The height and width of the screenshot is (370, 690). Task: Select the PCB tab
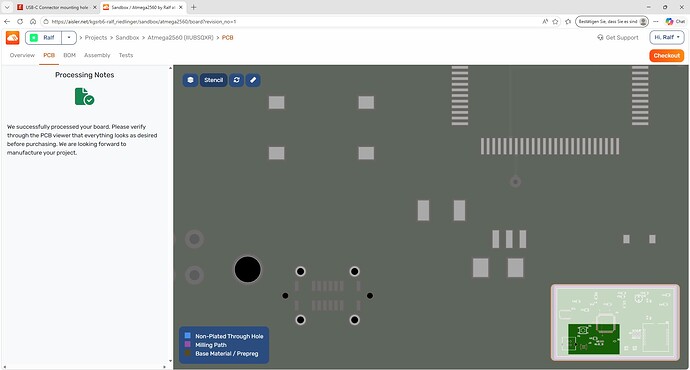49,55
